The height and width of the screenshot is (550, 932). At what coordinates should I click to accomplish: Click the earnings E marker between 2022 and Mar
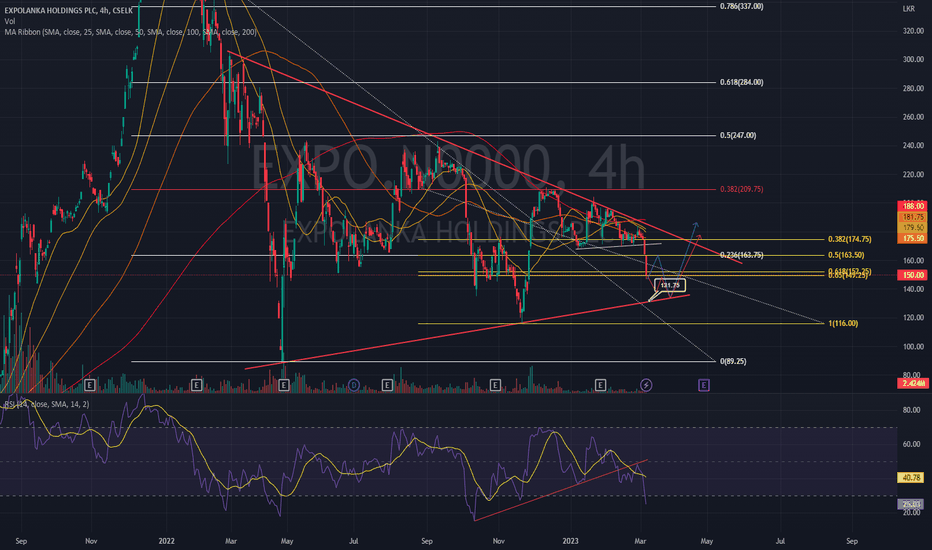coord(196,385)
